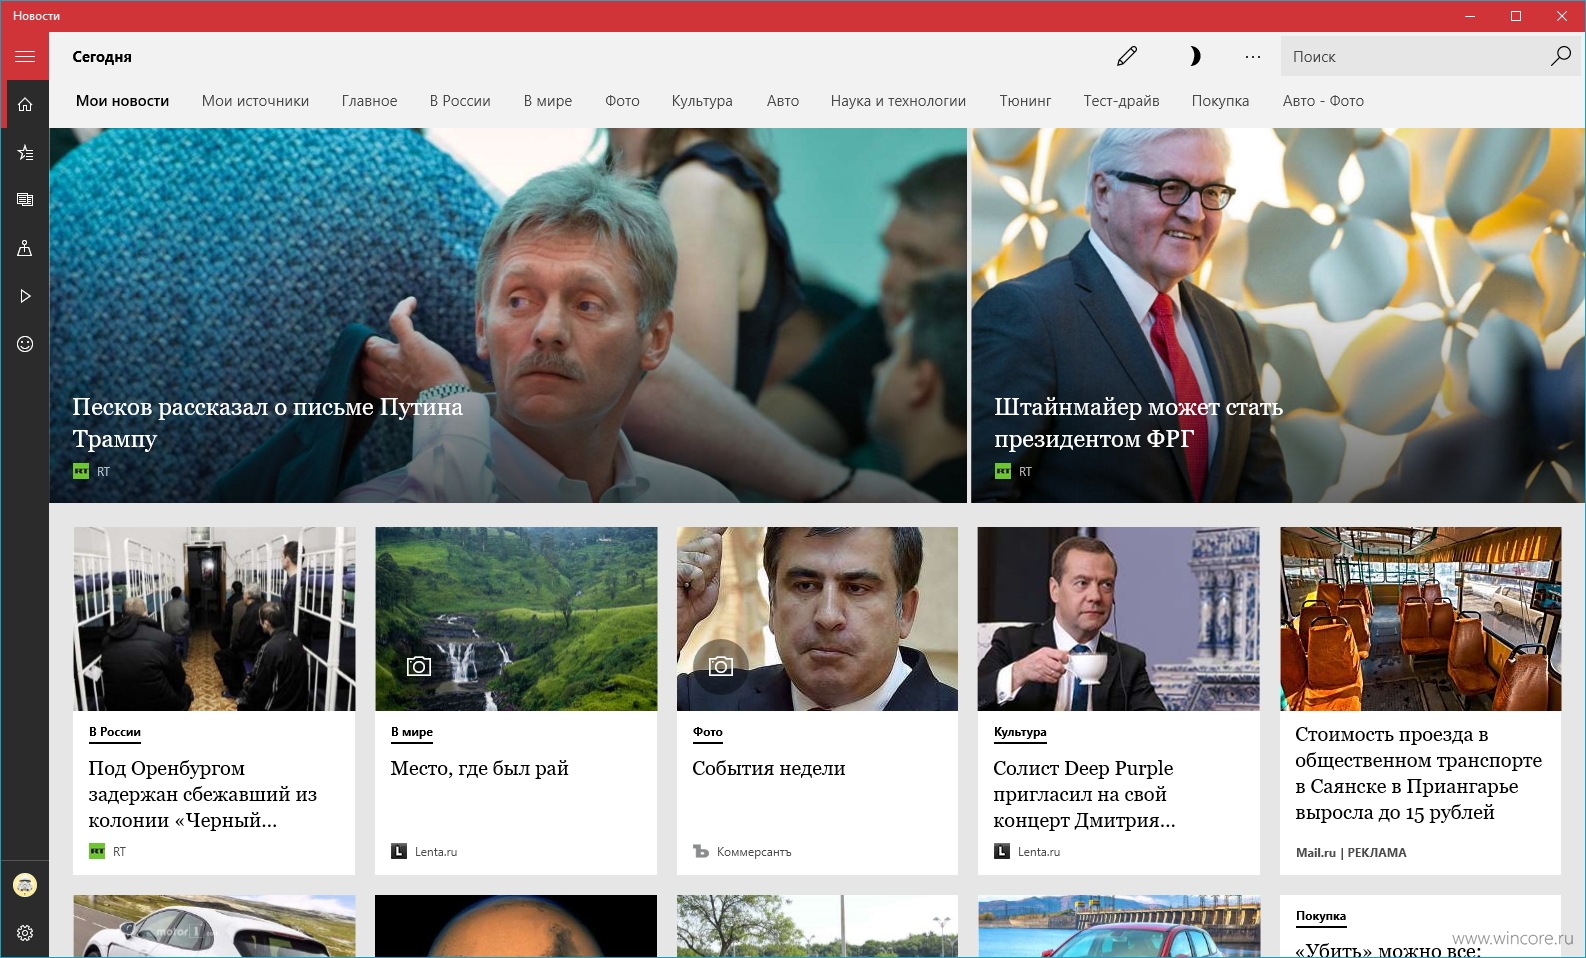Open Наука и технологии tab
Viewport: 1586px width, 958px height.
(898, 101)
